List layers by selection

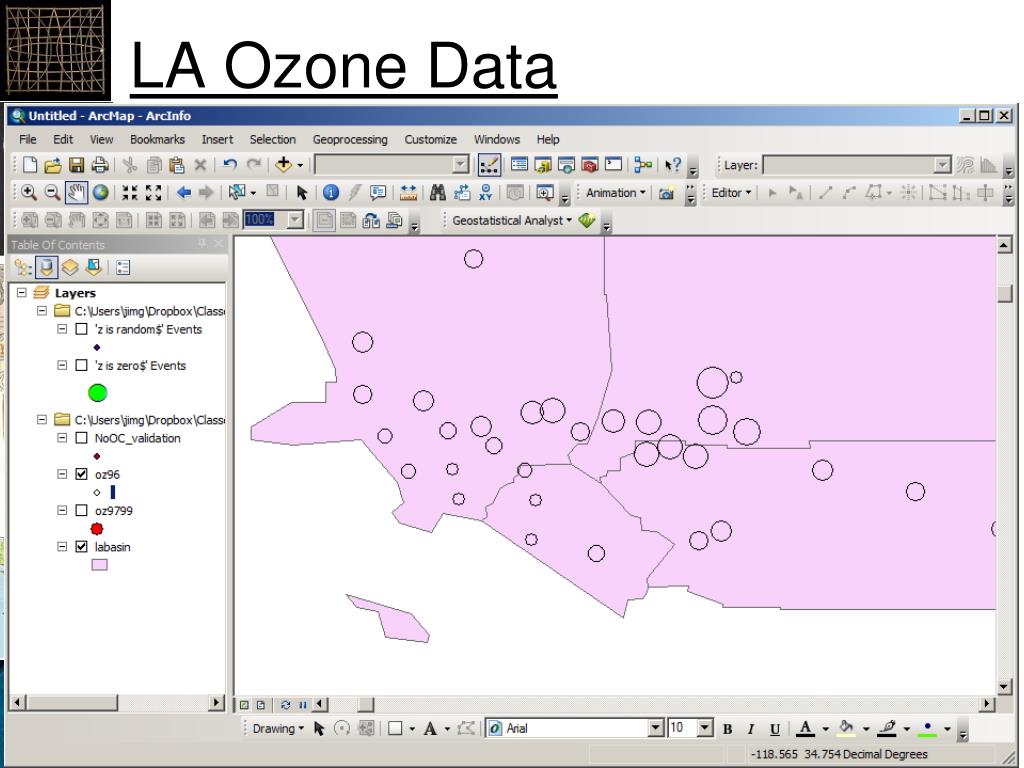coord(93,267)
